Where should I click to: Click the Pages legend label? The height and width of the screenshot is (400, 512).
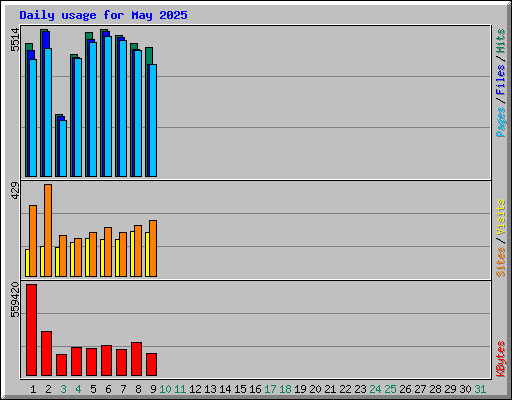tap(500, 122)
